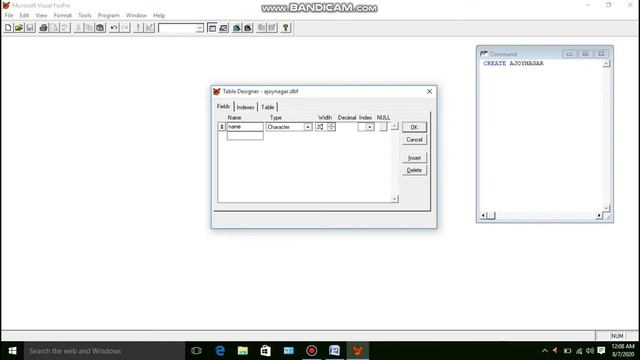Click the Save toolbar icon
Screen dimensions: 640x360
point(30,28)
